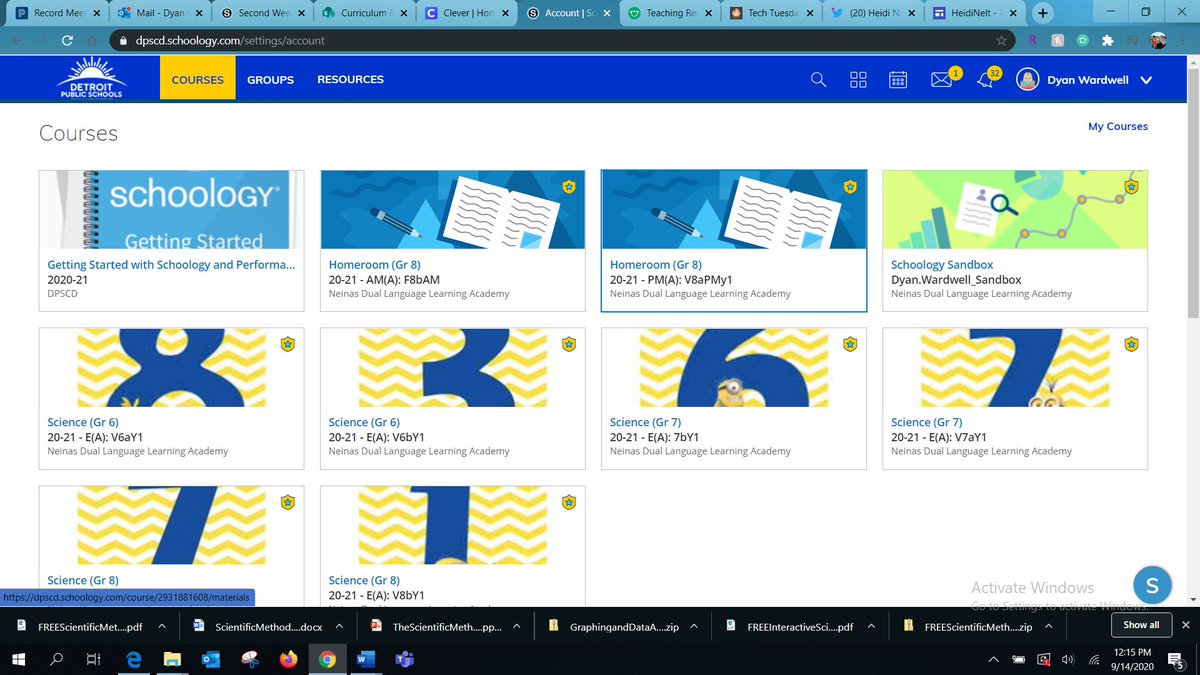The image size is (1200, 675).
Task: Expand options for FREEInteractiveSci....pdf download
Action: coord(870,626)
